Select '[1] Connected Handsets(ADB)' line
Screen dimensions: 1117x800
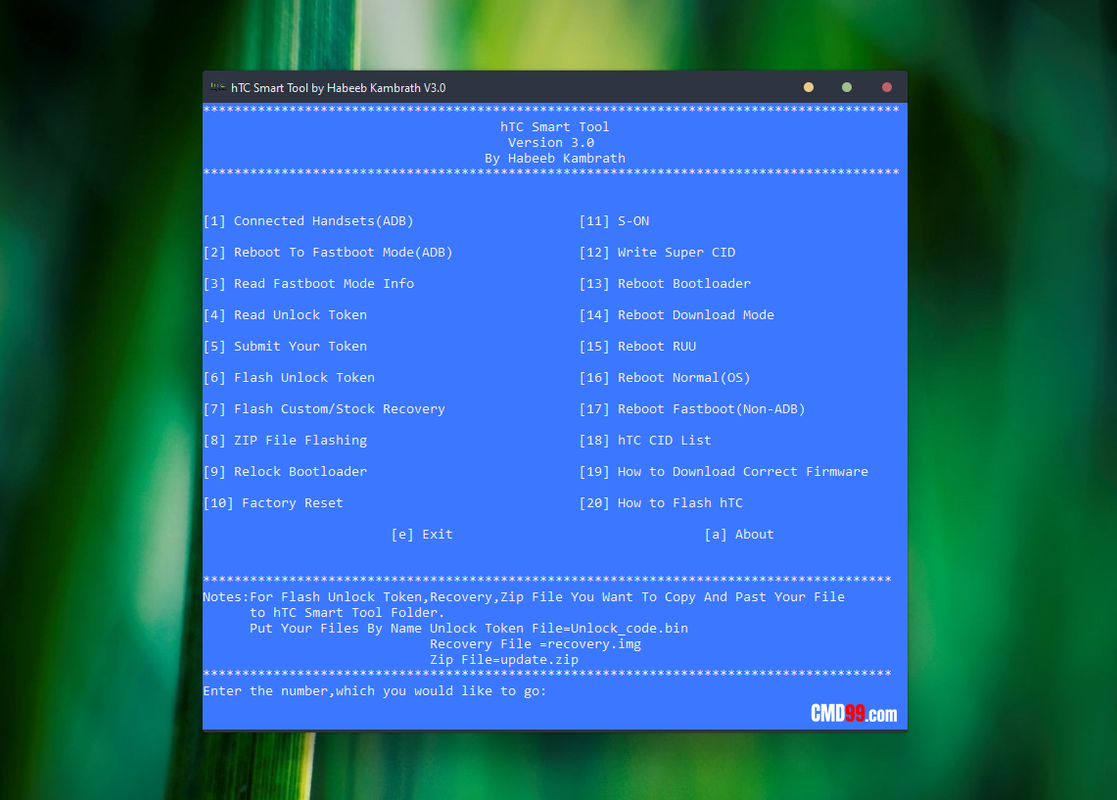pos(308,221)
